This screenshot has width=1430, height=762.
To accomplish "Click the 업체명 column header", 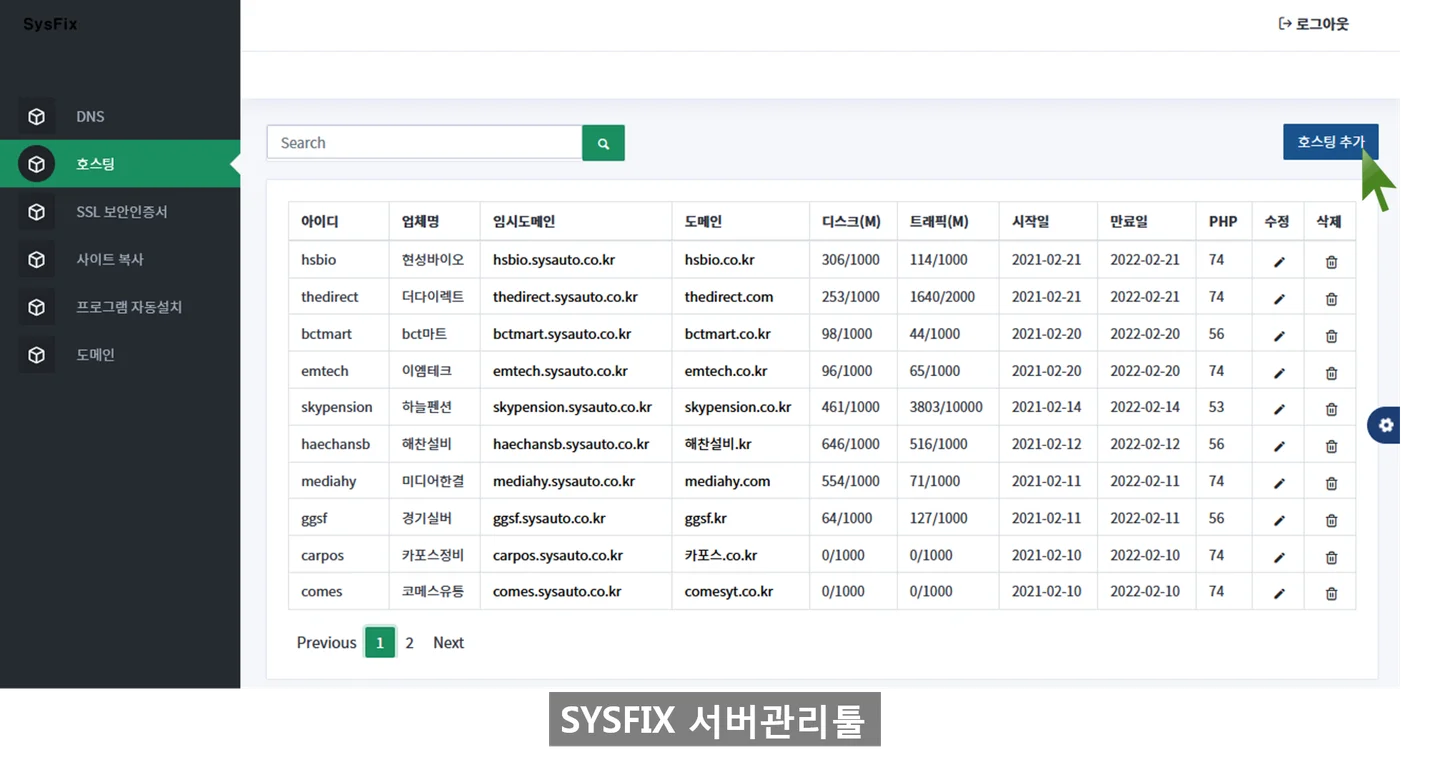I will (x=420, y=222).
